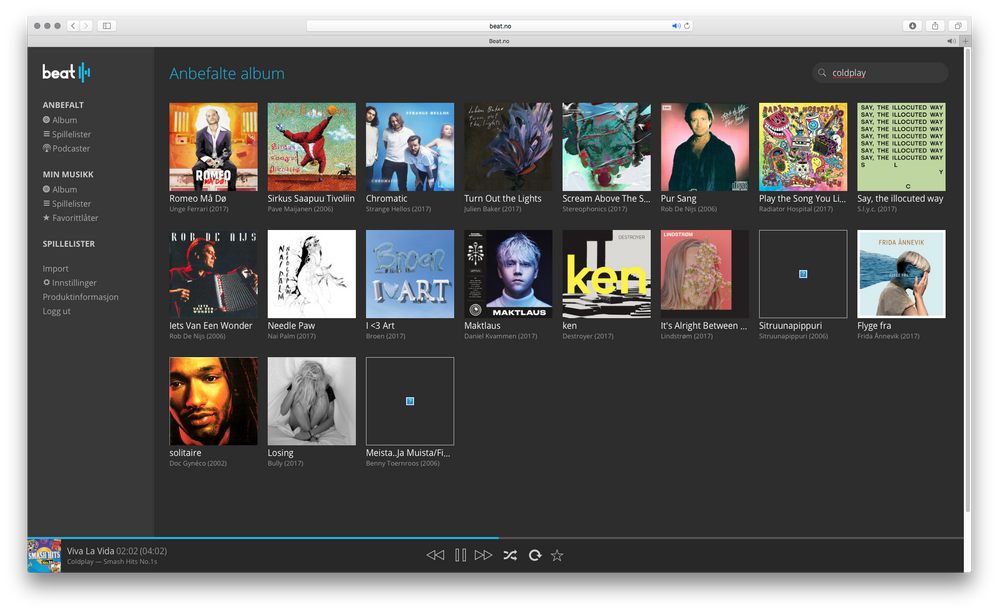Click Doc Gynéco (2002) artist text

pyautogui.click(x=198, y=463)
